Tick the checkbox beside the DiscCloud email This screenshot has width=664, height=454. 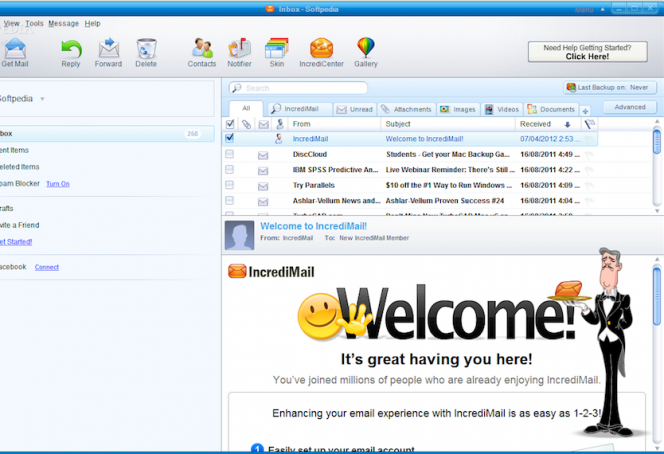230,155
